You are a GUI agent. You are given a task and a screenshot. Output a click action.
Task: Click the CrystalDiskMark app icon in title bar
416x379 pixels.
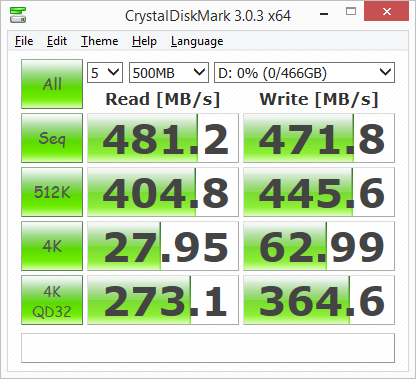point(18,15)
